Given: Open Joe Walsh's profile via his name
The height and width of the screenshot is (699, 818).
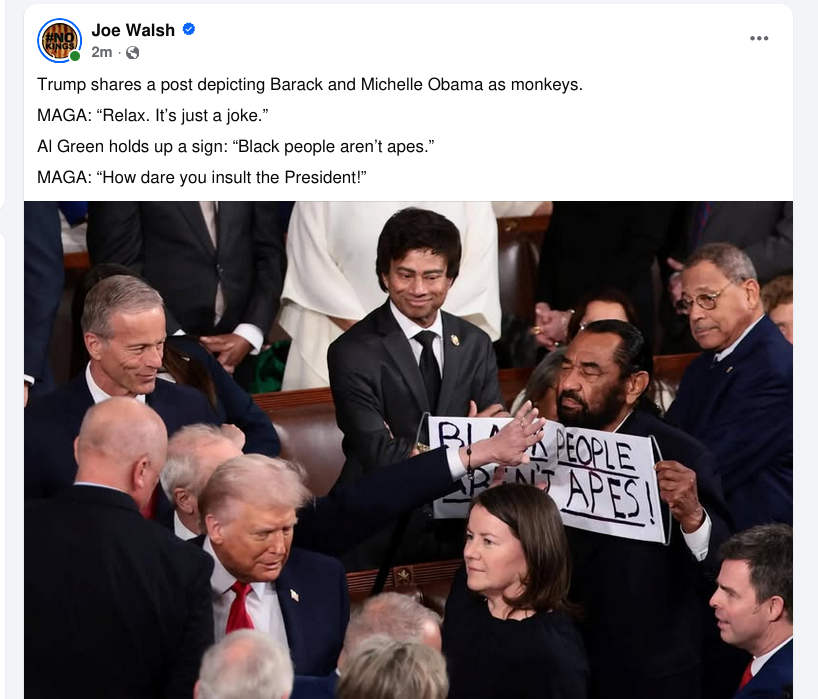Looking at the screenshot, I should [x=133, y=30].
